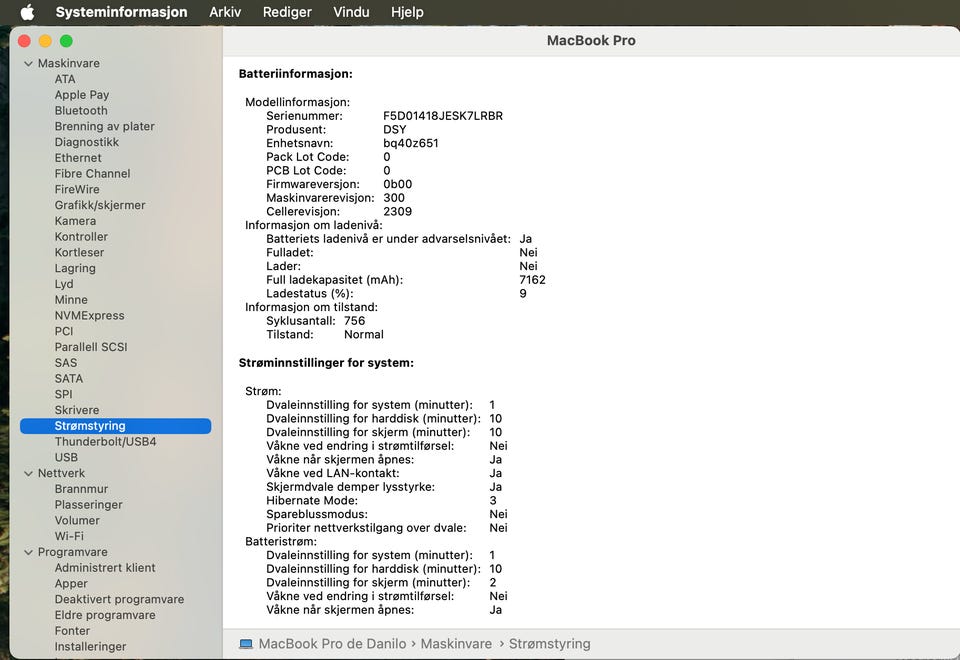This screenshot has height=660, width=960.
Task: Click the serial number F5D01418JESK7LRBR
Action: click(443, 116)
